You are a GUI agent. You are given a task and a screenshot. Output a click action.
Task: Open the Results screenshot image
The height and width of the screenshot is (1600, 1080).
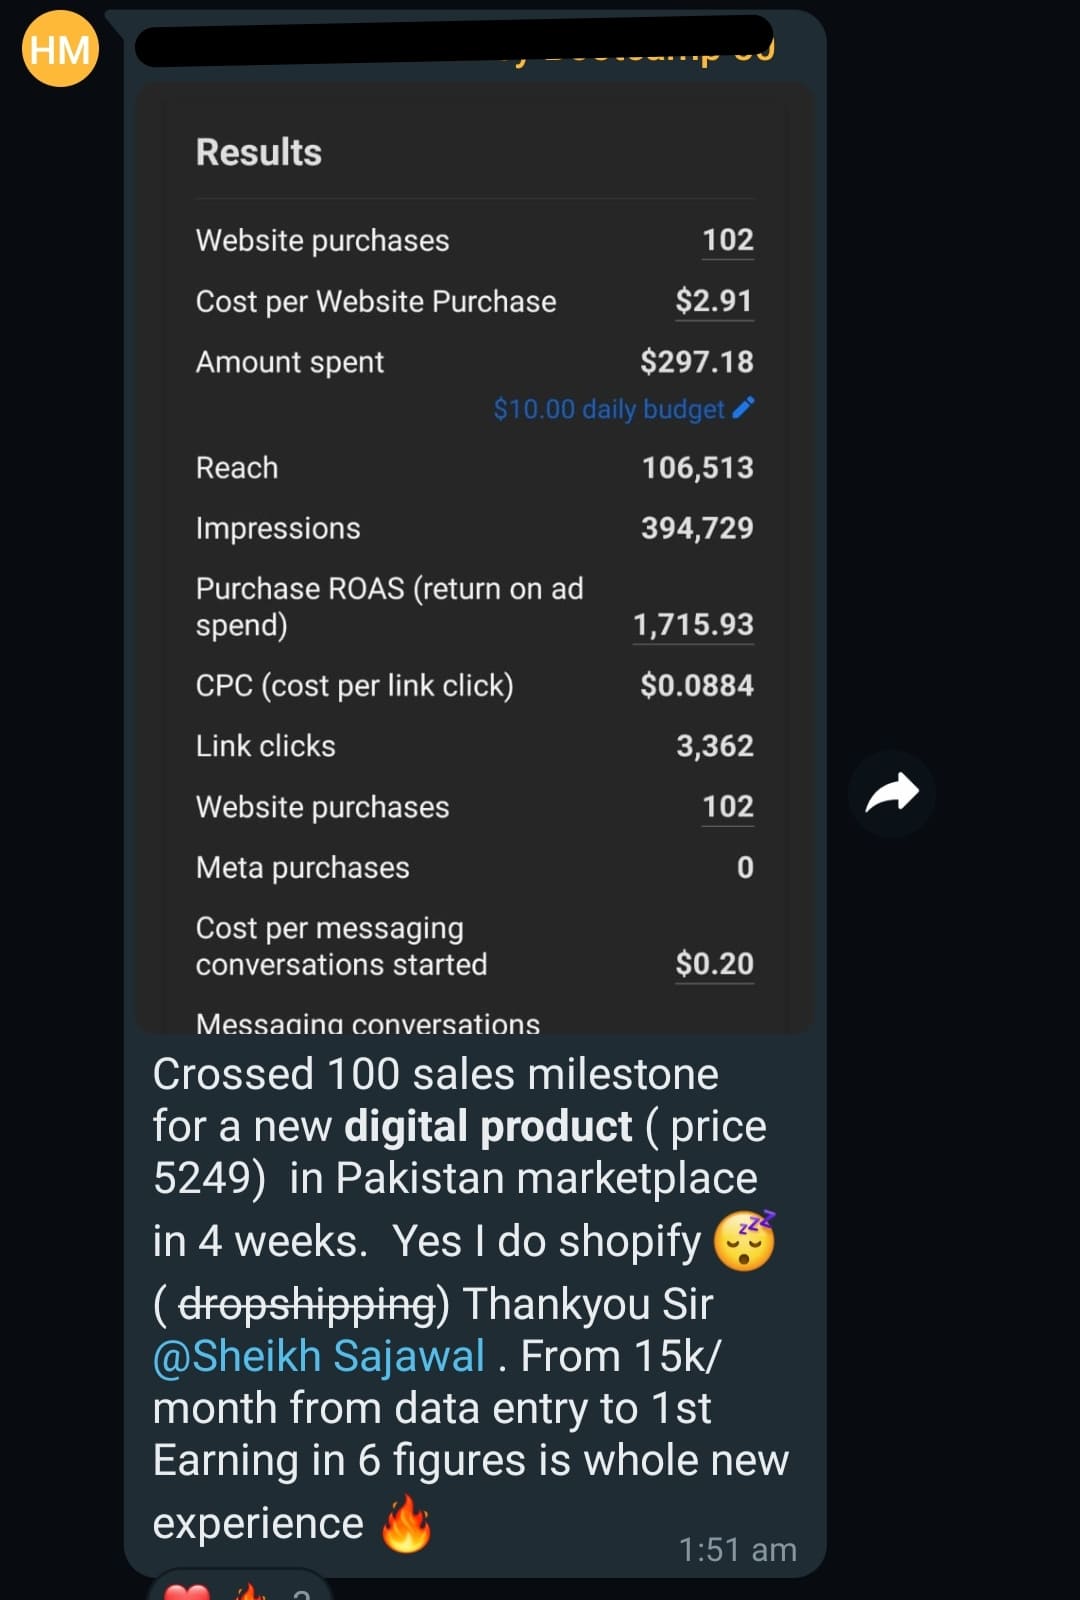tap(475, 550)
